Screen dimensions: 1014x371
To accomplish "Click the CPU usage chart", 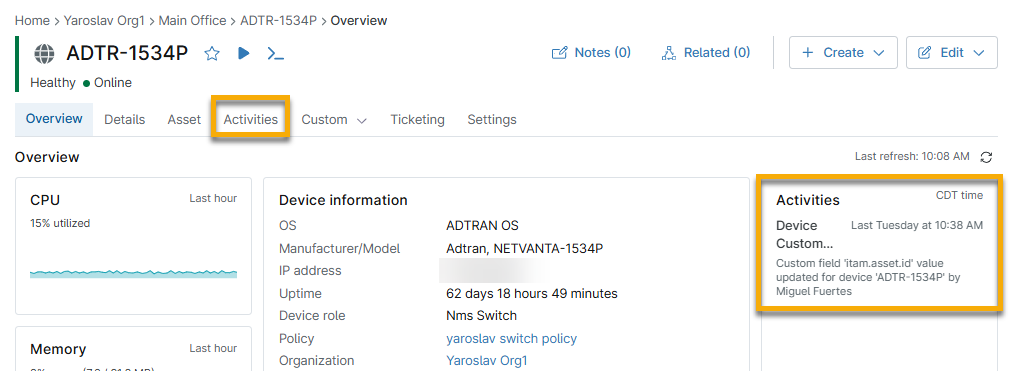I will click(x=133, y=273).
